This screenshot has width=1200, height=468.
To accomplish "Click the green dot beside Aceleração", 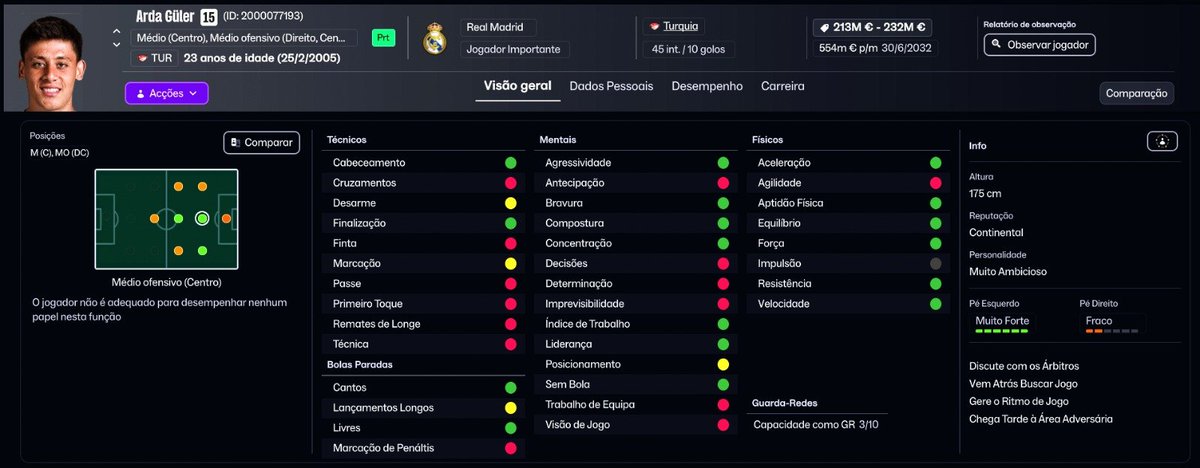I will (936, 162).
